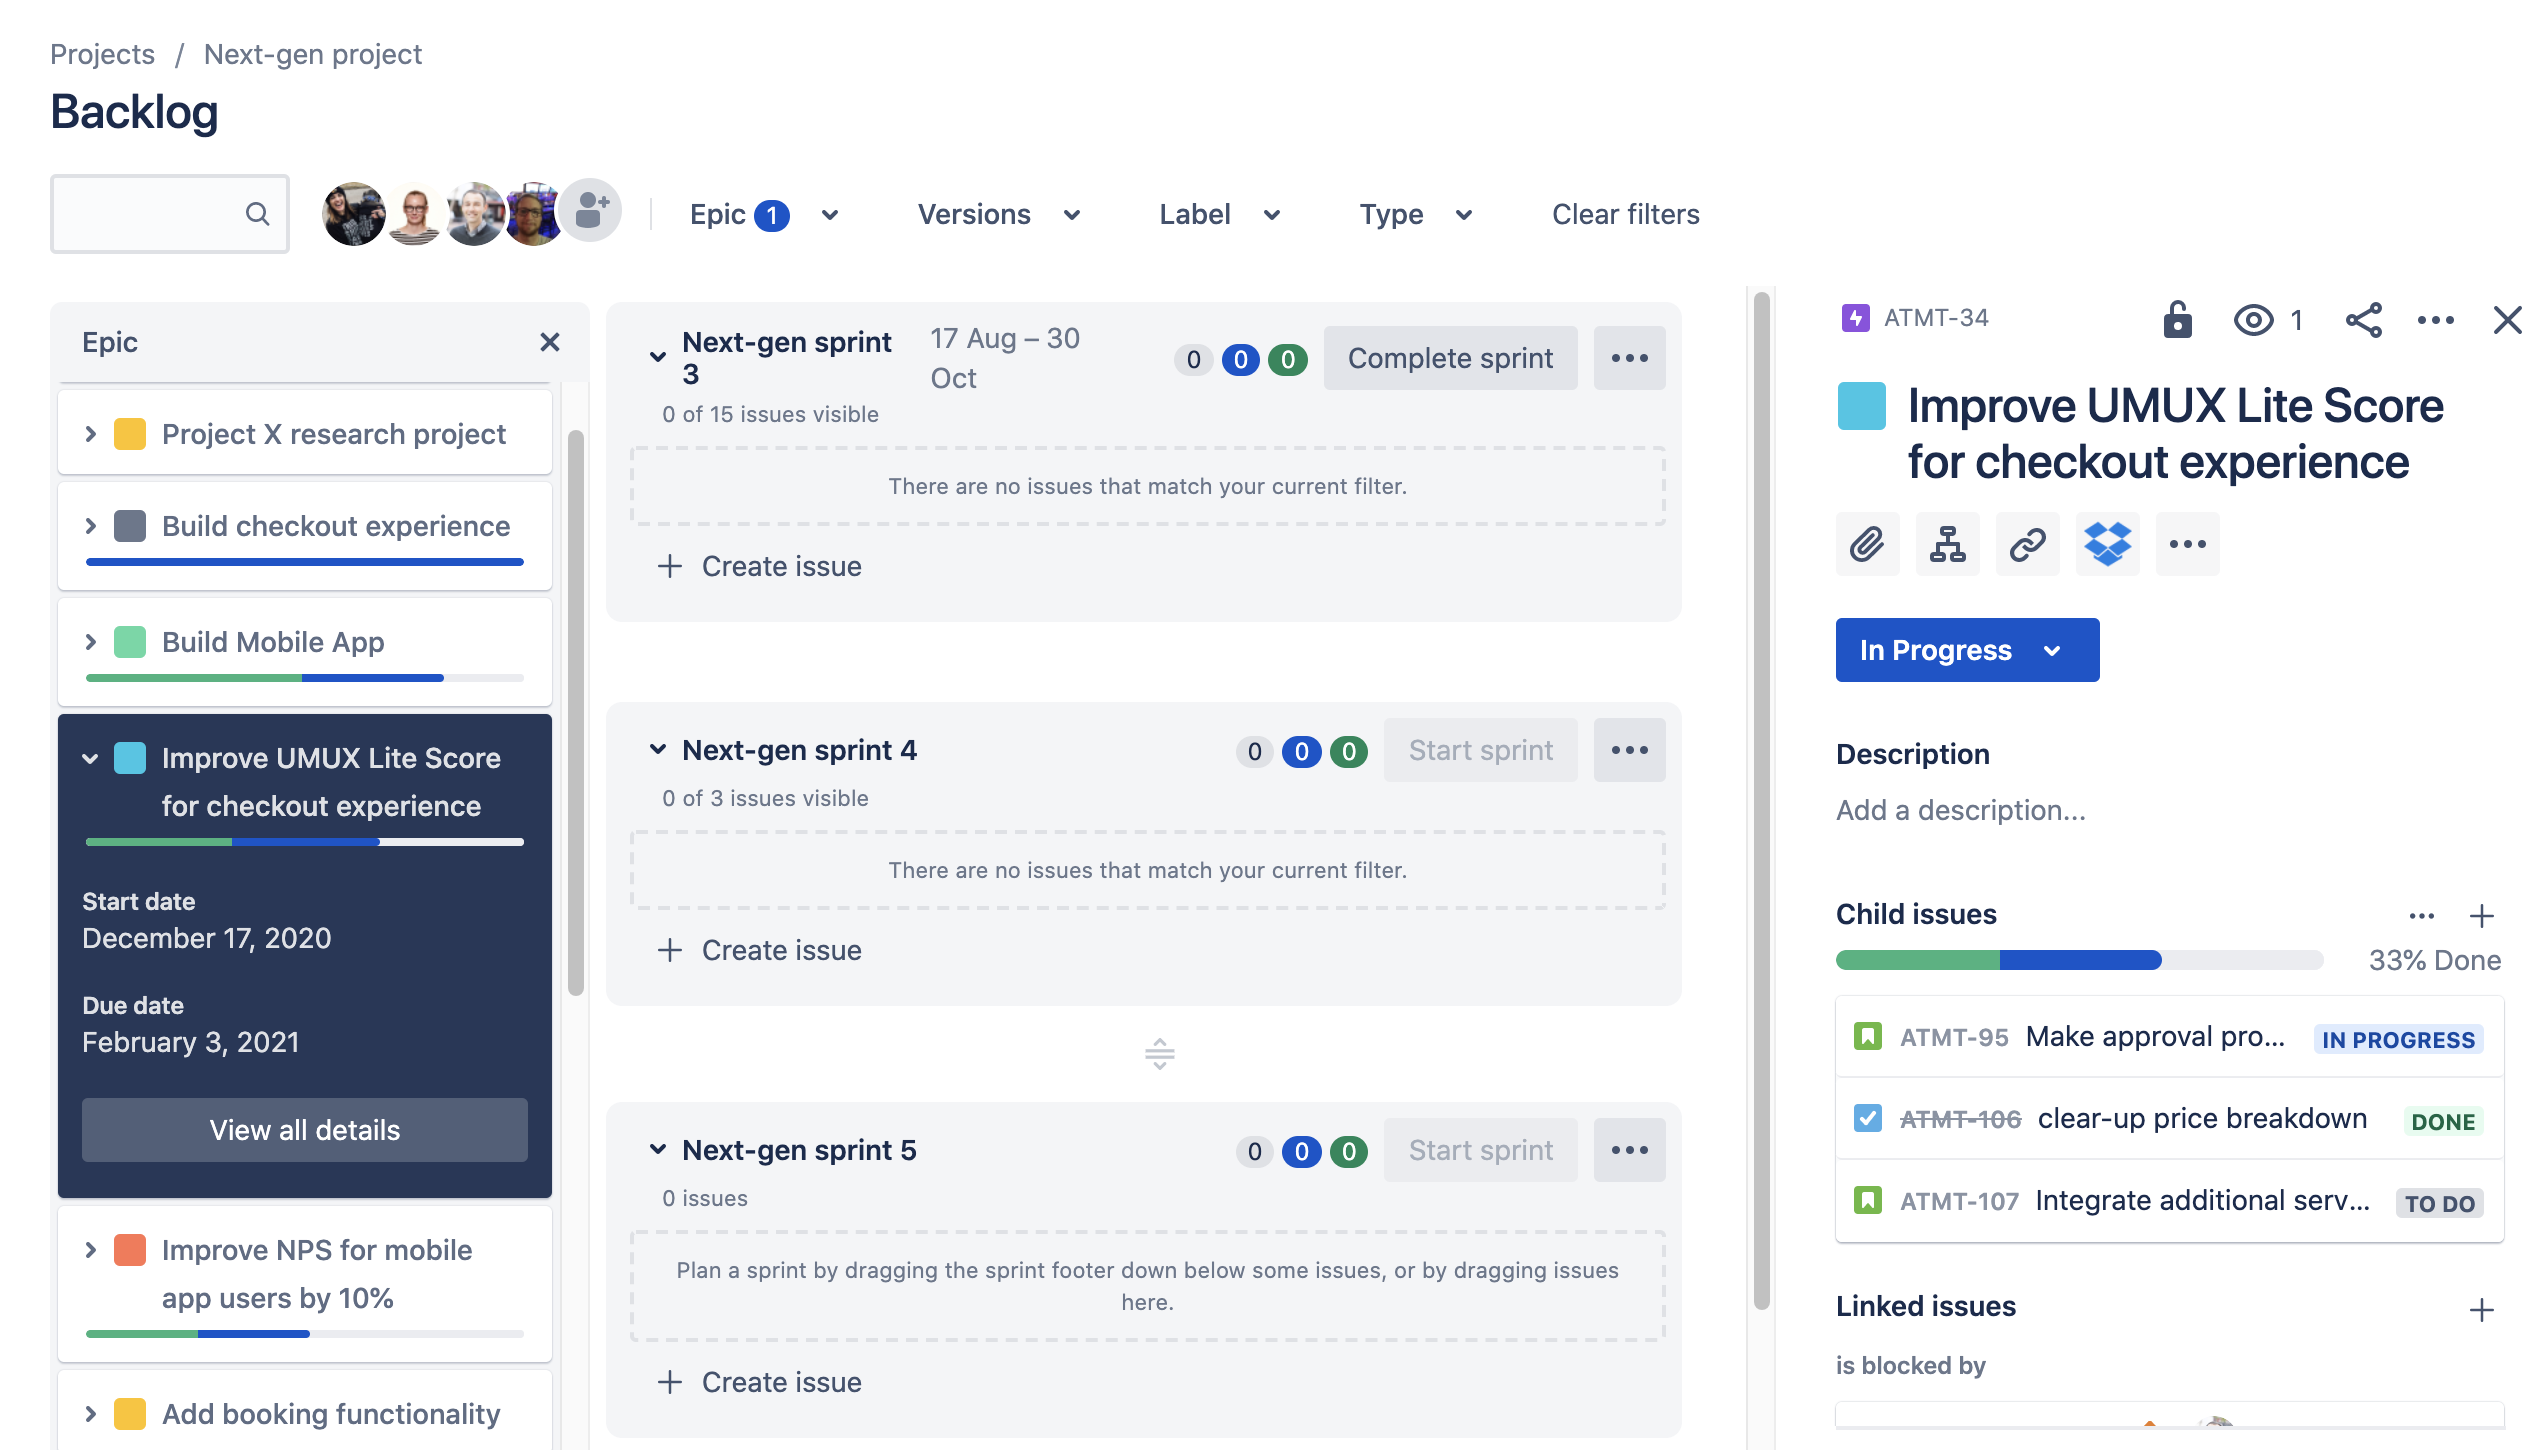The image size is (2538, 1450).
Task: Click the child issues hierarchy icon
Action: click(x=1947, y=544)
